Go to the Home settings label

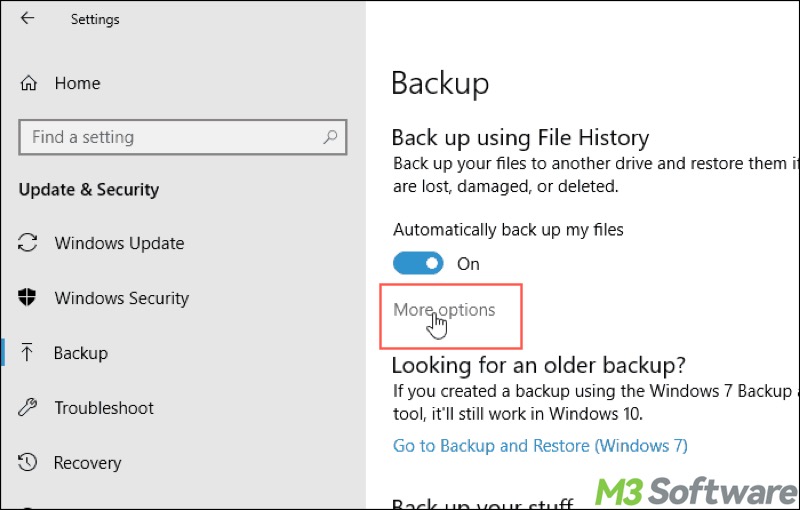pyautogui.click(x=77, y=84)
